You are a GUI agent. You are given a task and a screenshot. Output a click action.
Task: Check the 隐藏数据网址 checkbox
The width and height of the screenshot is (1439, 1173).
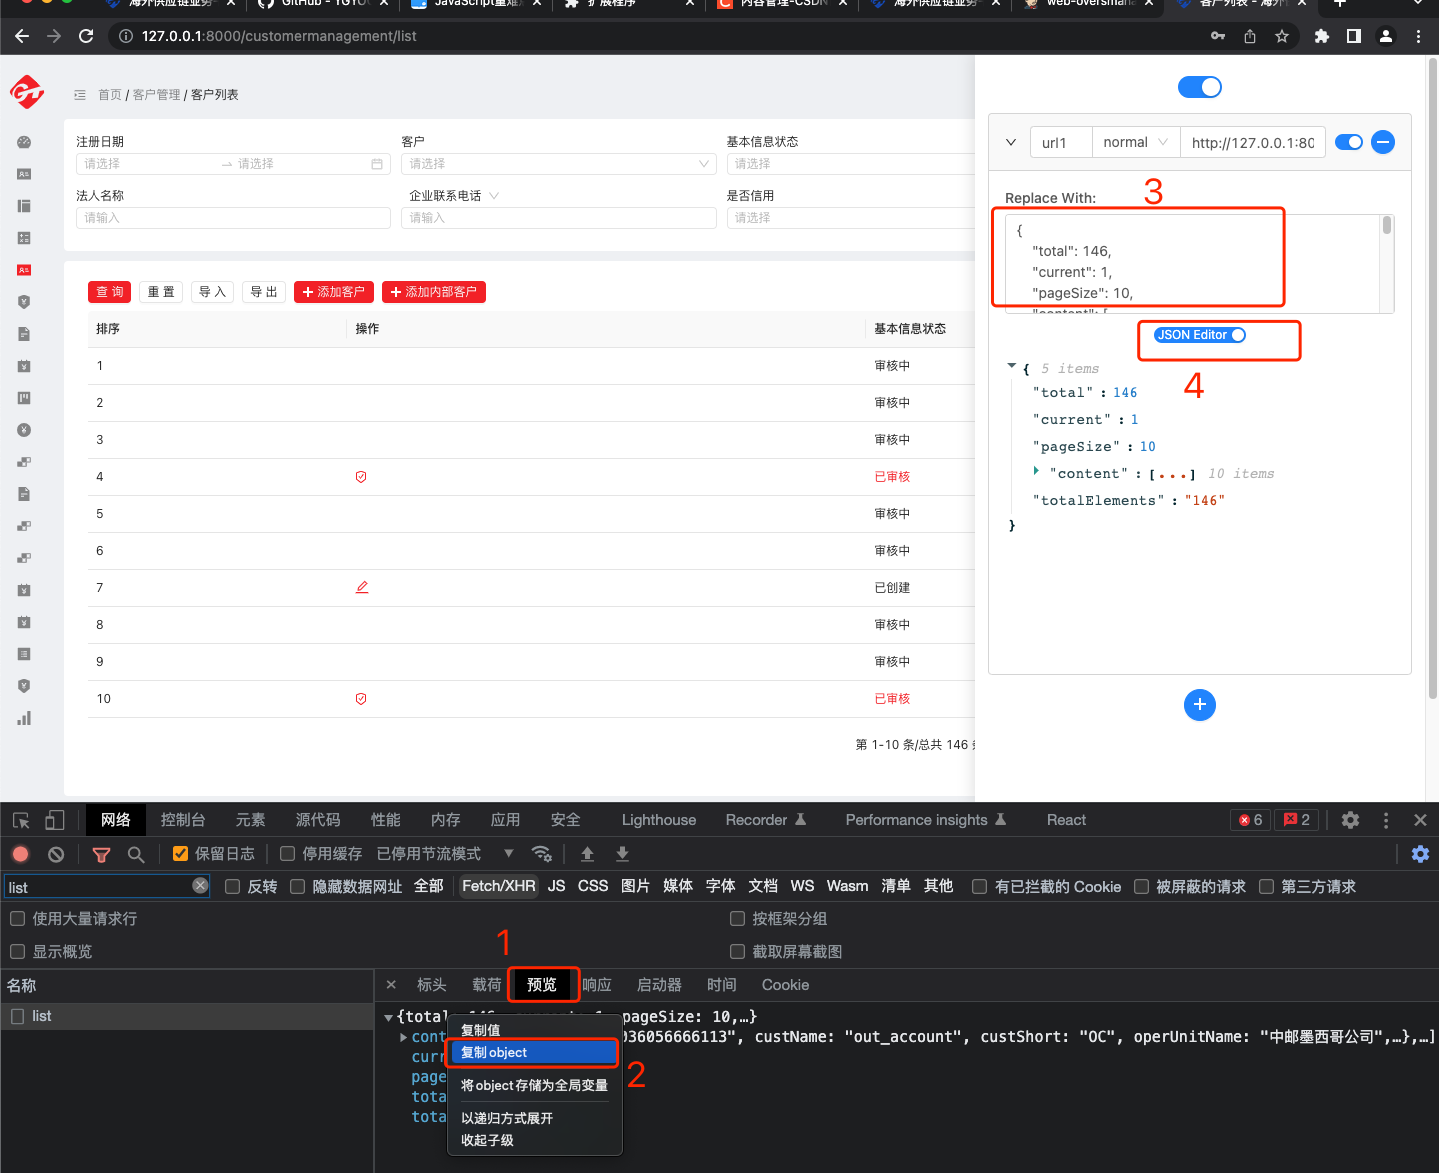(297, 887)
